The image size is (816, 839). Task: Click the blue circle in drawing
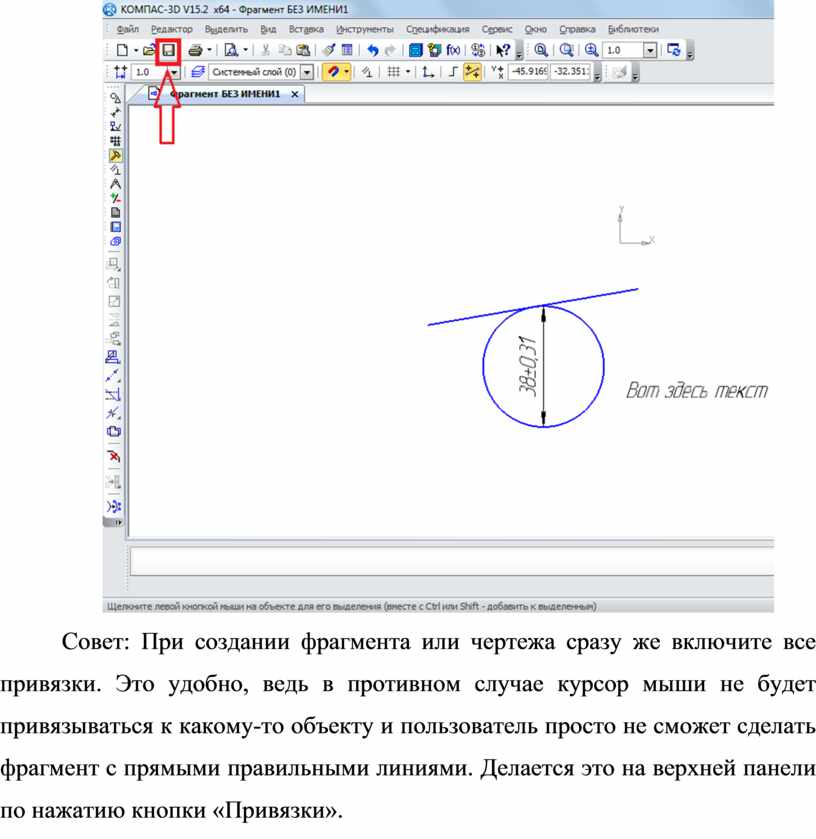(x=485, y=365)
